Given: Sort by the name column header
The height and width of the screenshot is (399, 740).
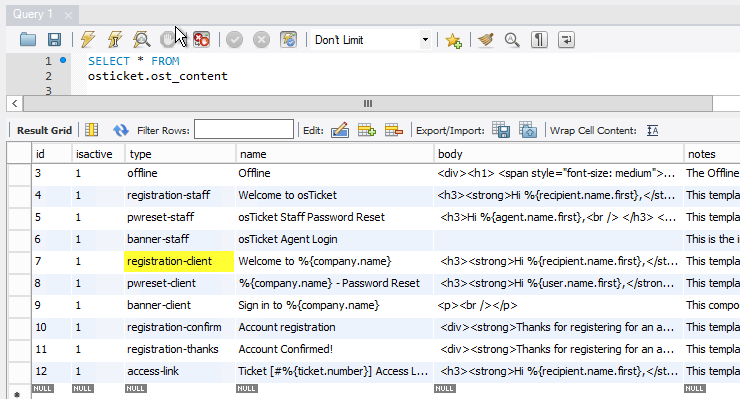Looking at the screenshot, I should pyautogui.click(x=334, y=154).
